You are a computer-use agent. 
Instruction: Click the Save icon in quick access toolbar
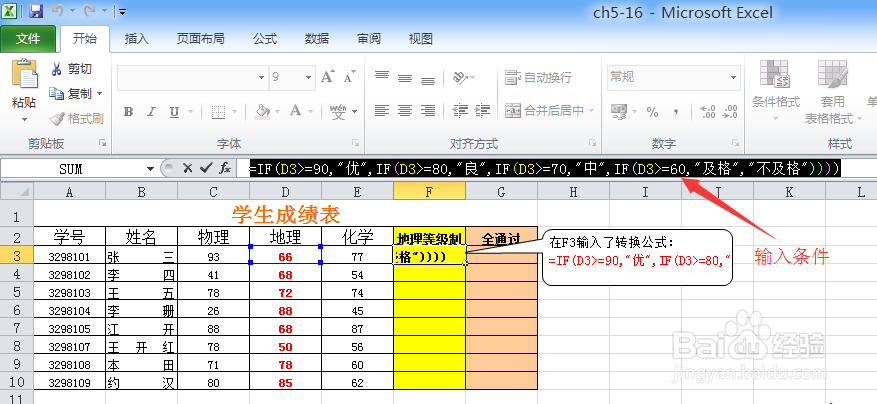(36, 11)
